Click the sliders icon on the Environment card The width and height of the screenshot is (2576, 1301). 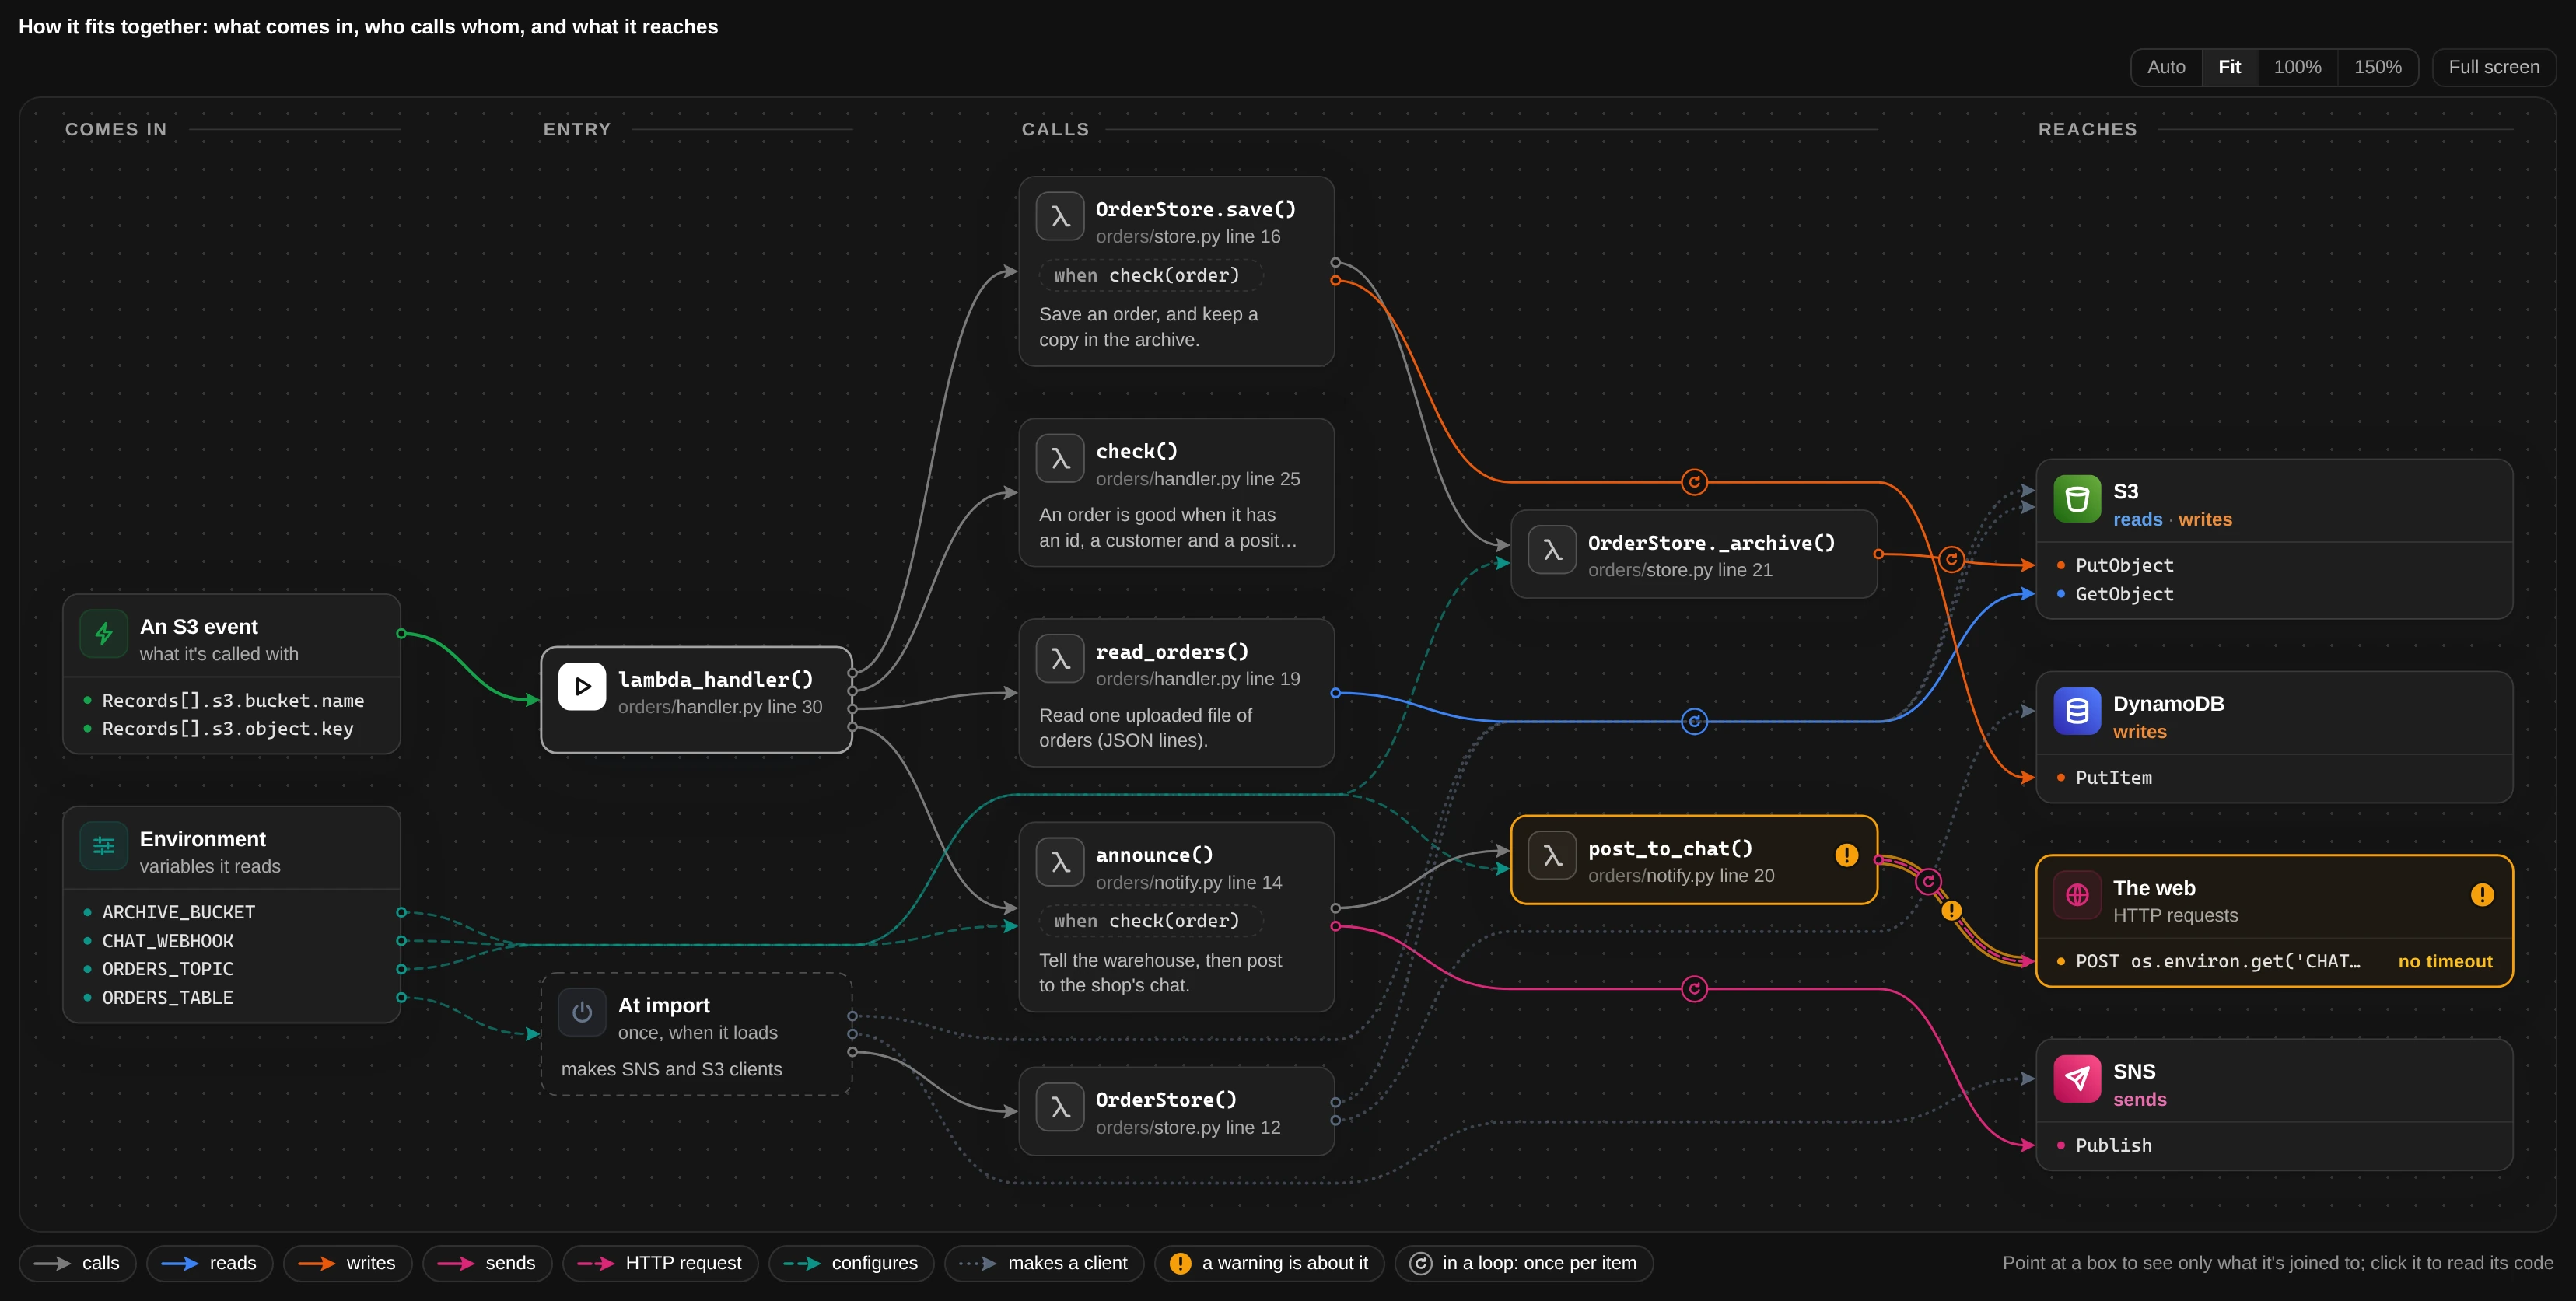point(103,846)
